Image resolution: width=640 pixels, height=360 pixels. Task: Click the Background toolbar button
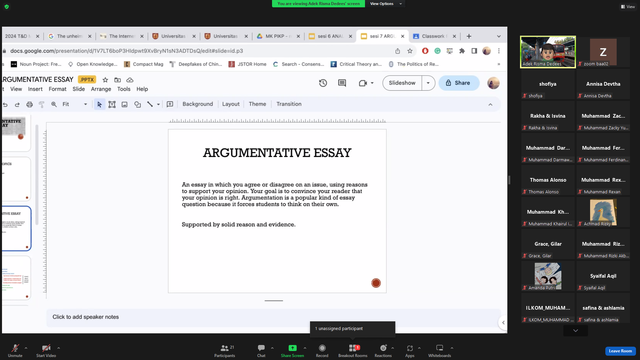pos(198,104)
